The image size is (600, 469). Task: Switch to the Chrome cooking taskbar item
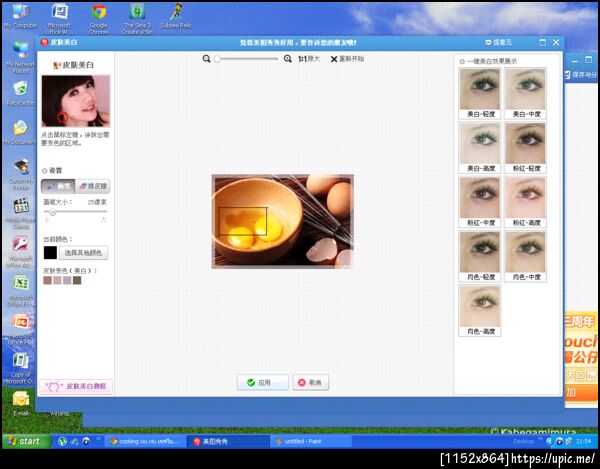(145, 441)
